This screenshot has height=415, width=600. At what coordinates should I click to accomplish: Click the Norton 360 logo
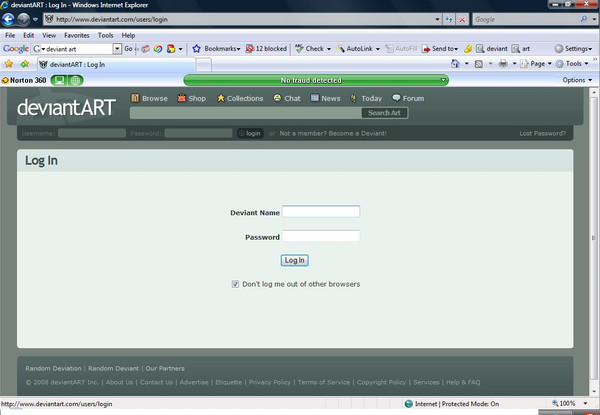(24, 80)
